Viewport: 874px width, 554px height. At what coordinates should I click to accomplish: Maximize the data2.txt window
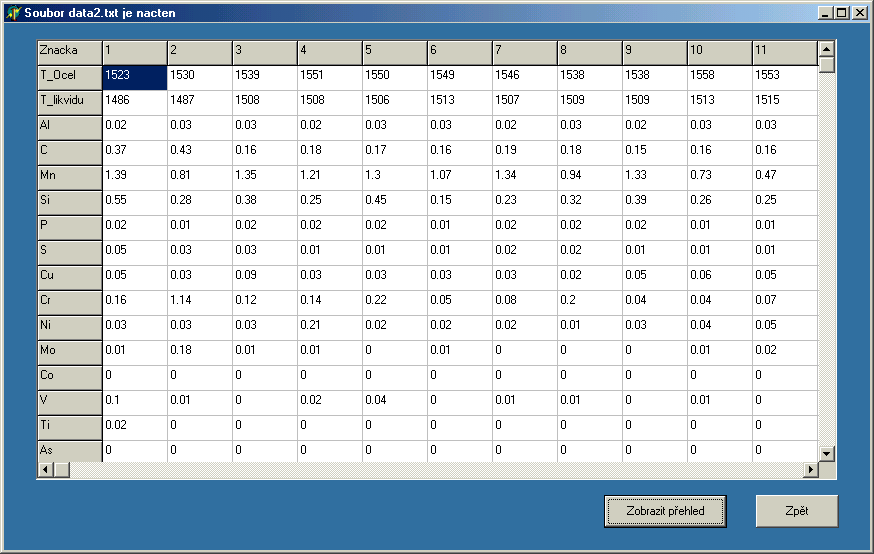point(842,13)
